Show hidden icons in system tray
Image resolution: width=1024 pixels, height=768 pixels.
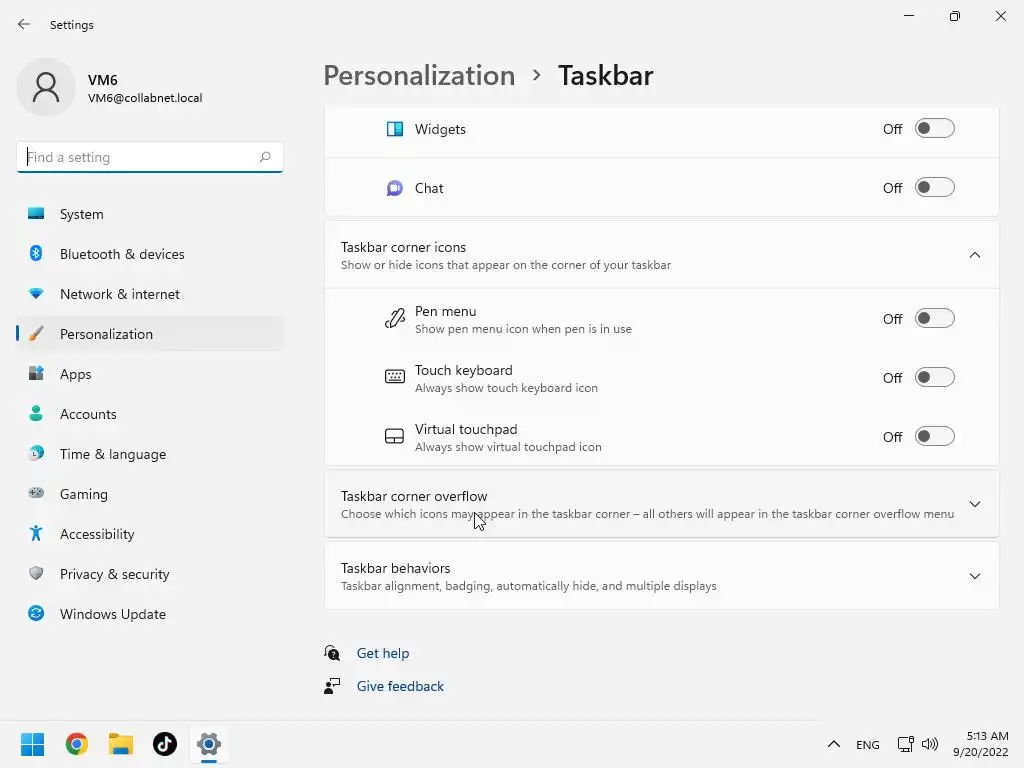(833, 744)
